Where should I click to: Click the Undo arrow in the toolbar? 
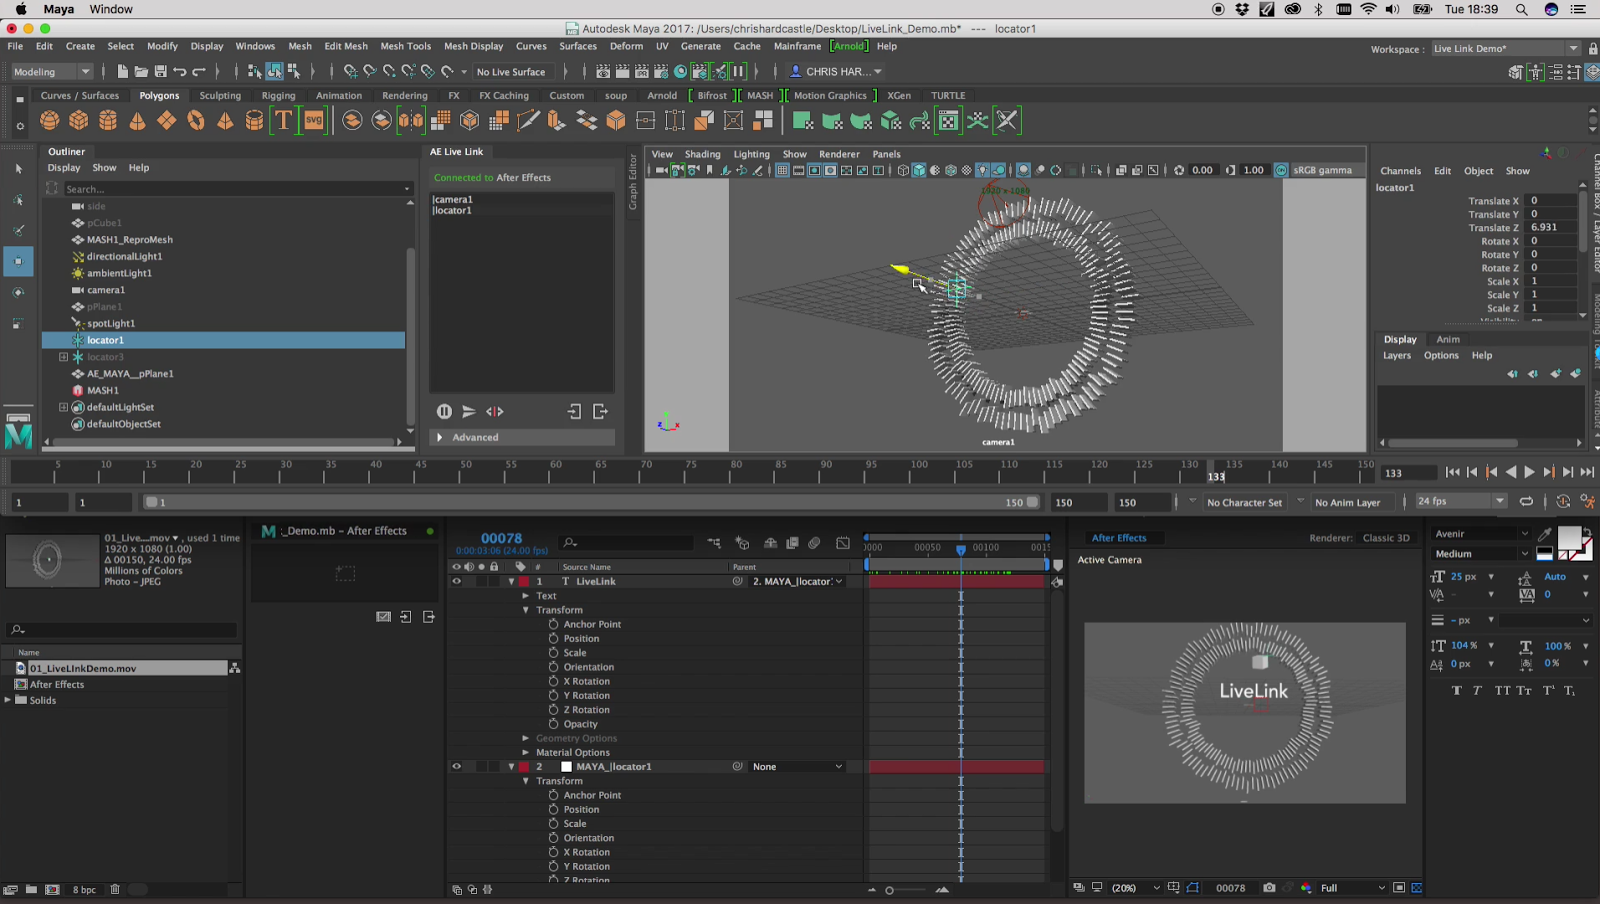(180, 72)
